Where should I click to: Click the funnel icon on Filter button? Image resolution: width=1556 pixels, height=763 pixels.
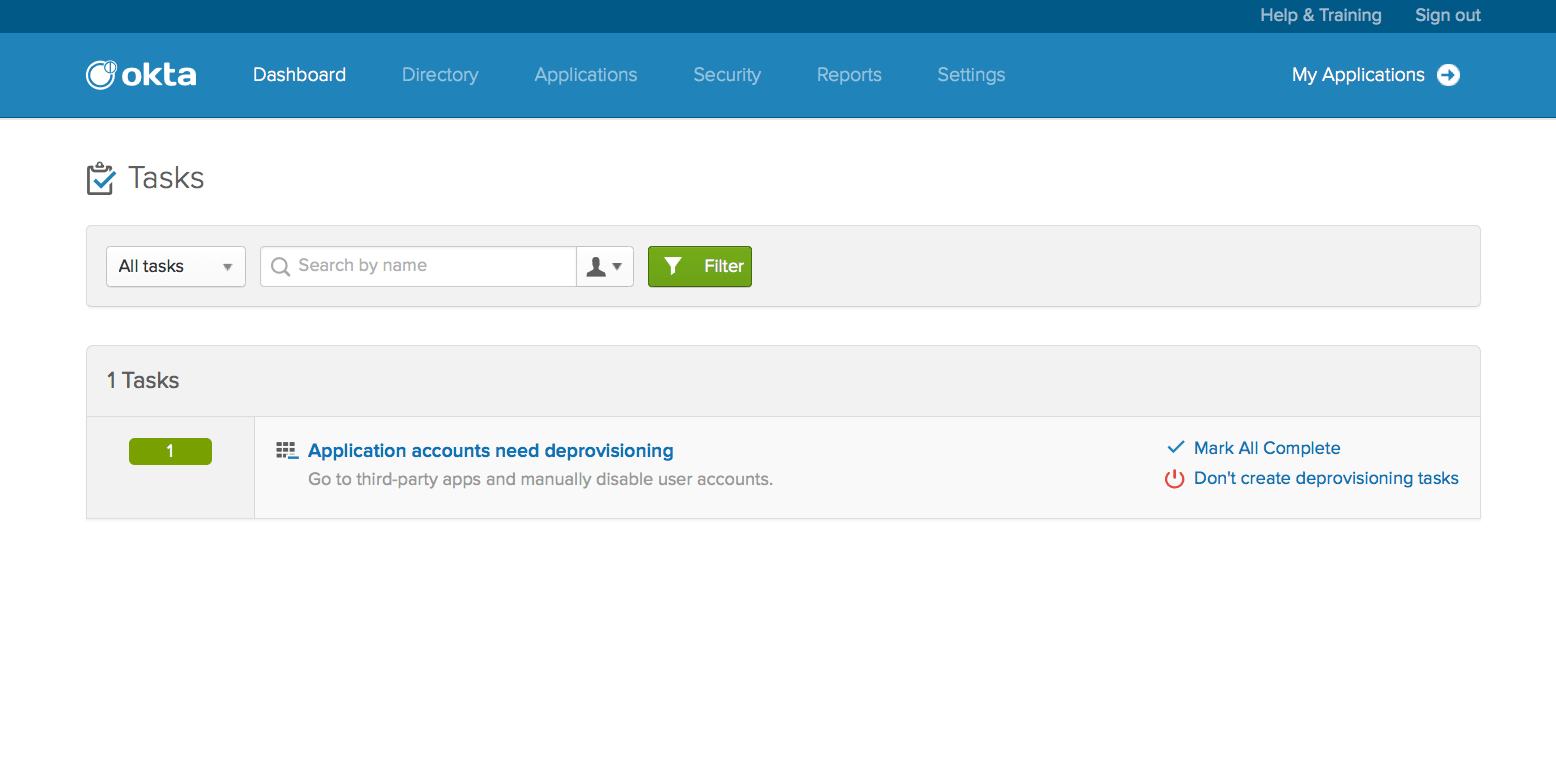pos(673,266)
